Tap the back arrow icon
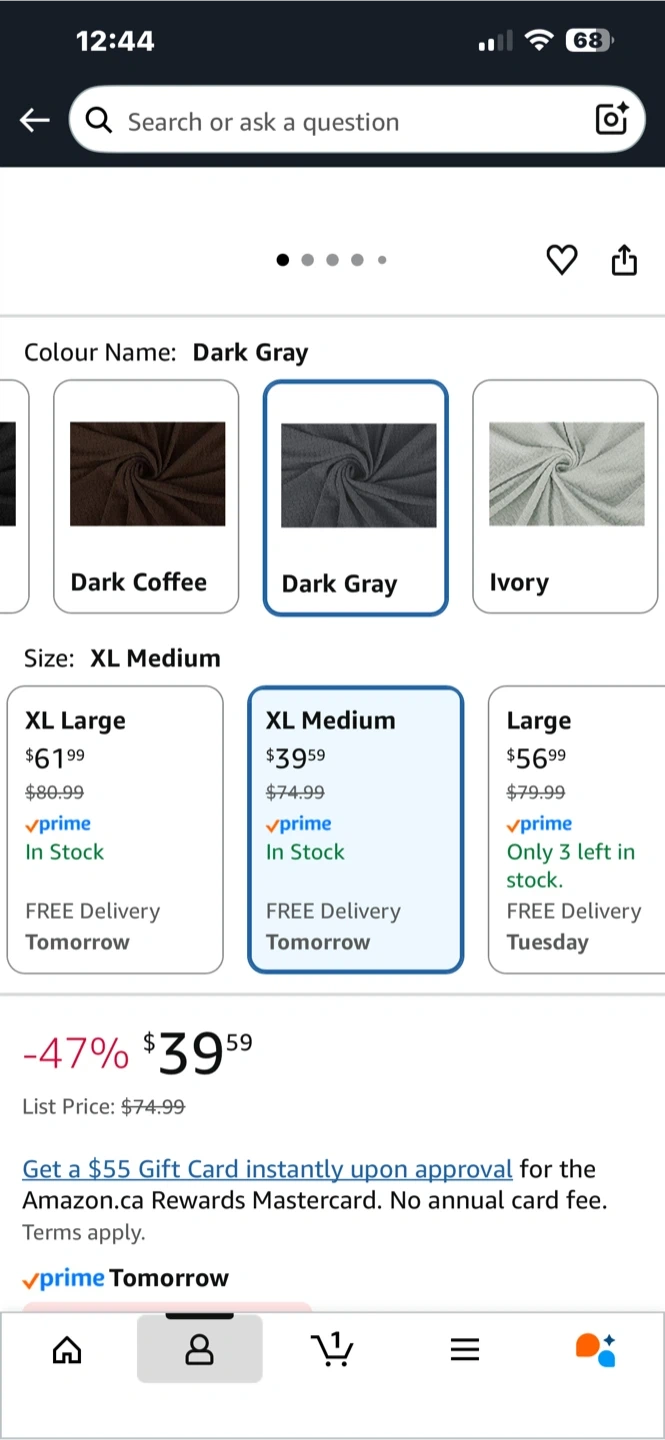This screenshot has width=665, height=1440. coord(35,121)
